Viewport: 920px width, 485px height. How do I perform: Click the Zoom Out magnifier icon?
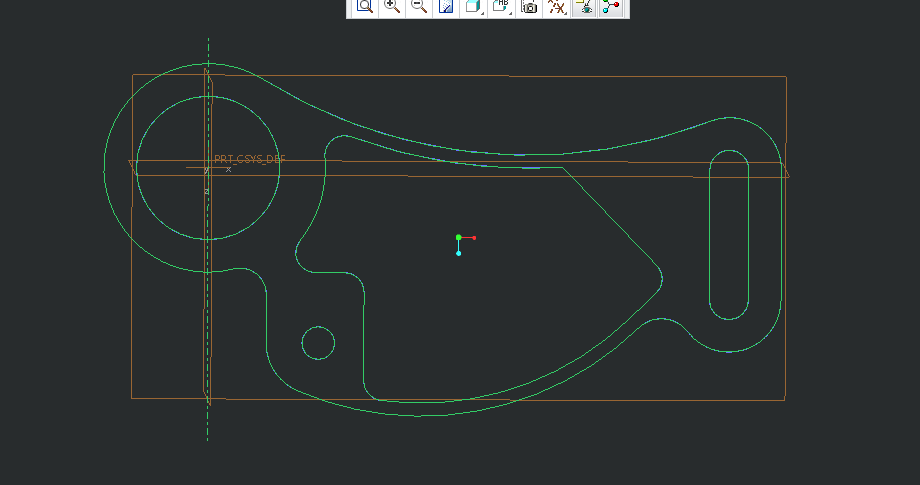click(x=419, y=7)
